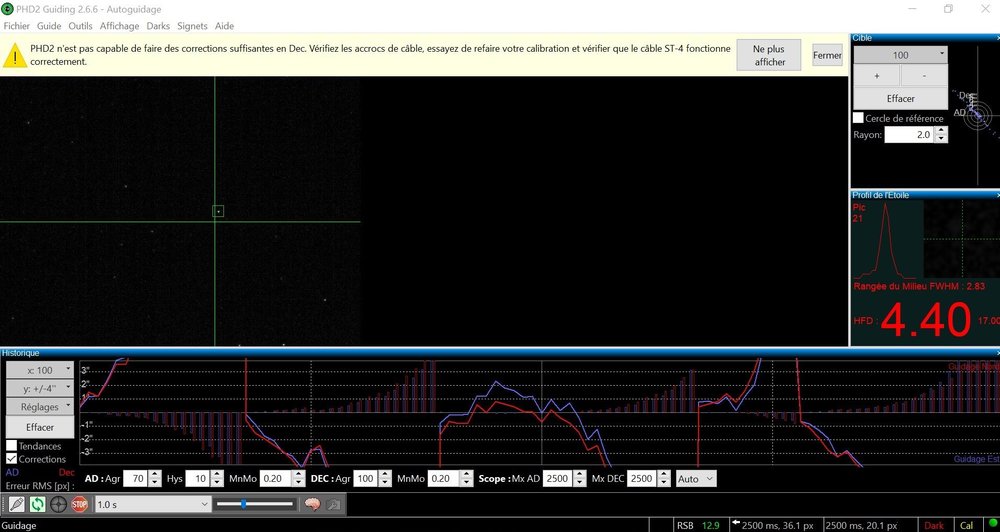Enable the Cercle de référence checkbox
The image size is (1000, 532).
[858, 118]
